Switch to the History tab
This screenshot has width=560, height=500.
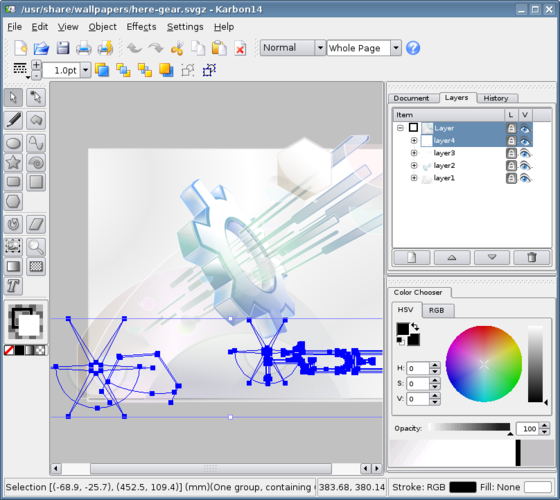[496, 98]
